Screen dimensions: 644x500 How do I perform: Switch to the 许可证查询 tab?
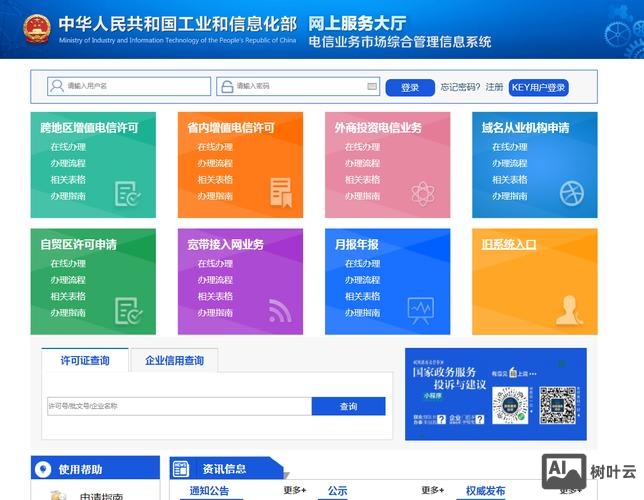tap(85, 360)
